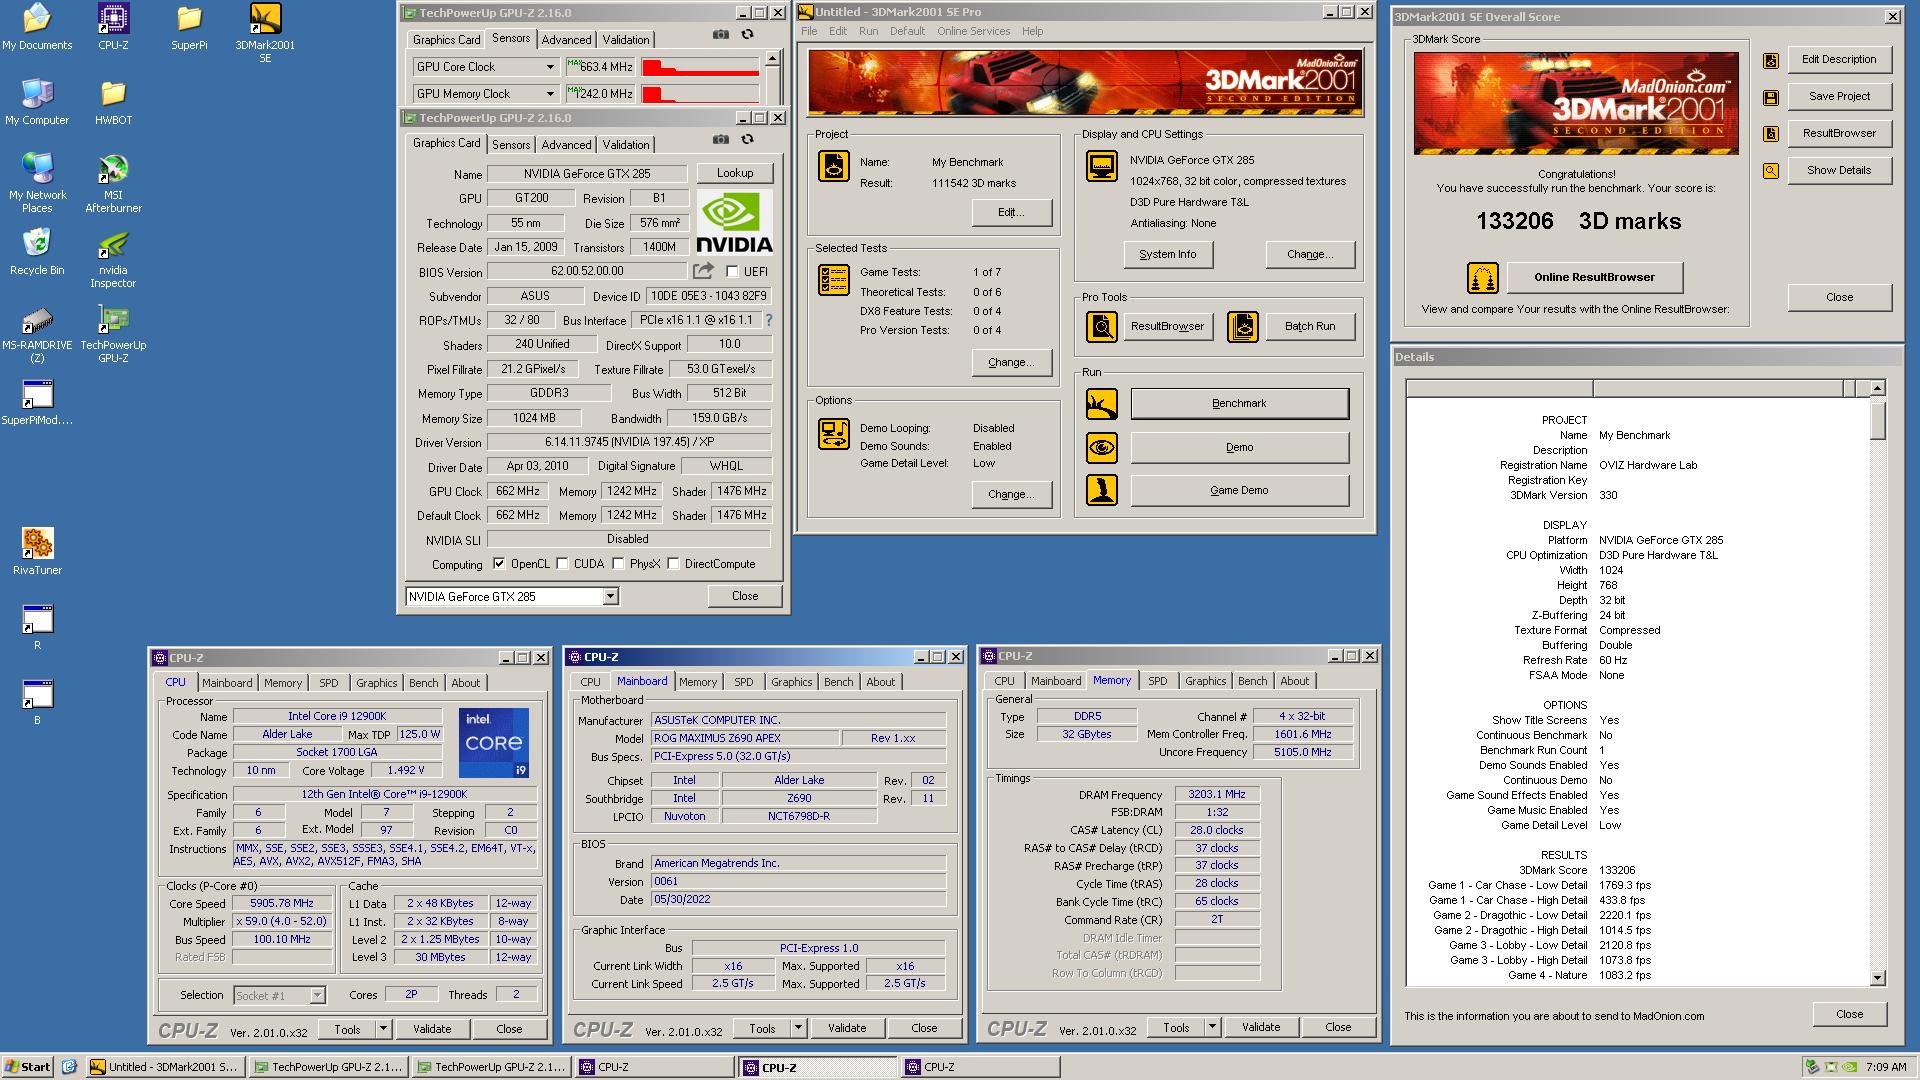Expand Tools dropdown arrow in CPU-Z Memory window
The image size is (1920, 1080).
[x=1211, y=1027]
